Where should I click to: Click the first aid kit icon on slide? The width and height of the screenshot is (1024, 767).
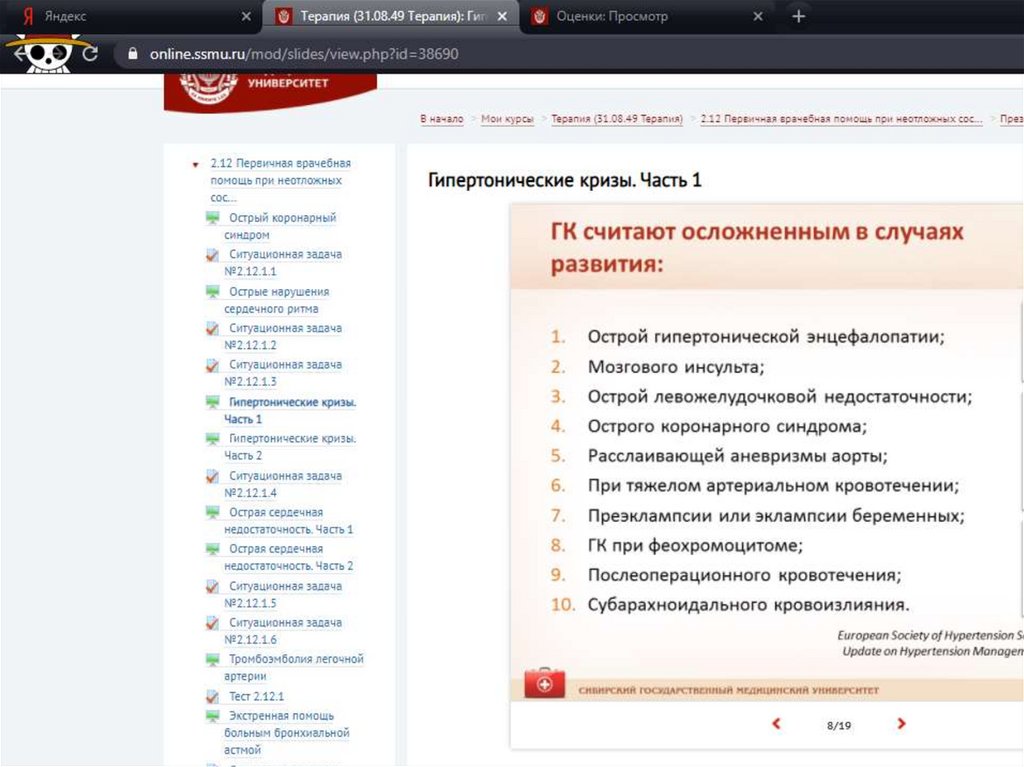click(x=544, y=683)
